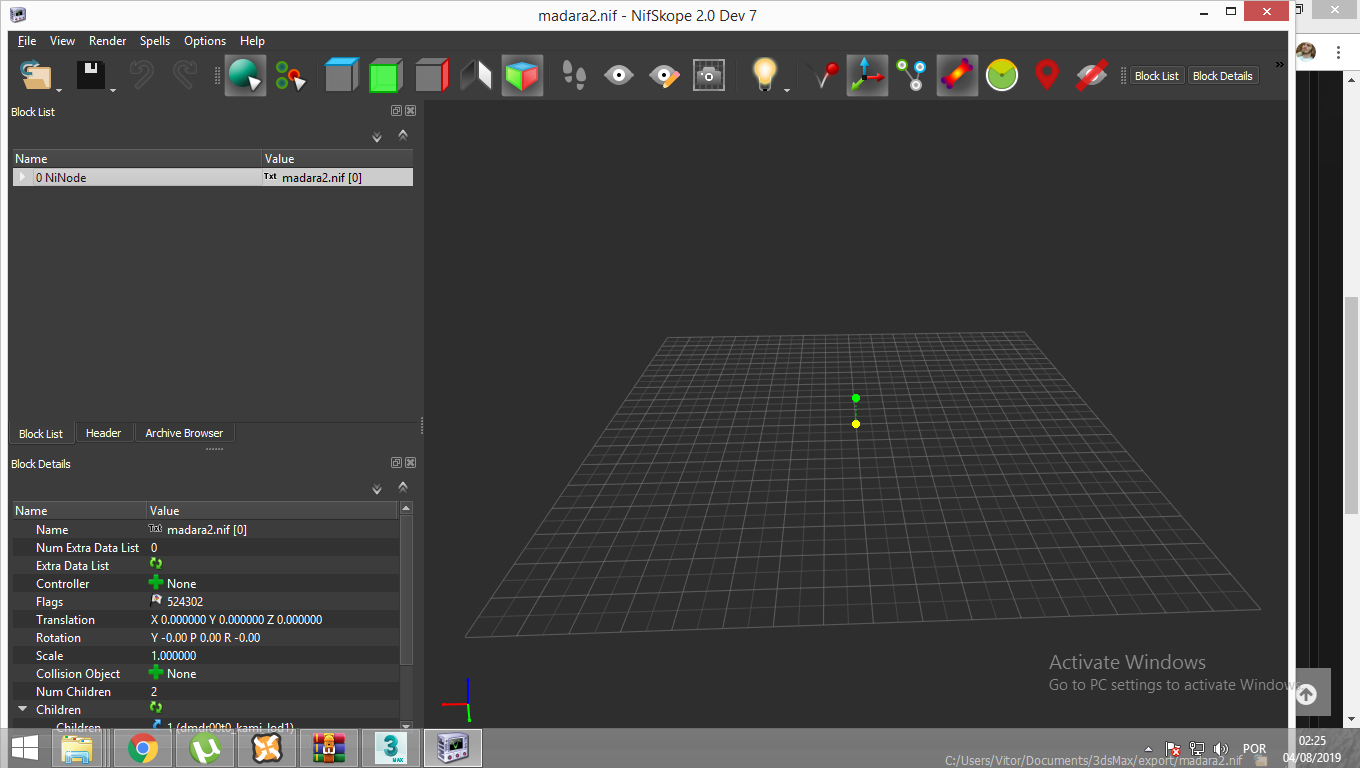Select the Perspective colored cube view
The image size is (1360, 768).
tap(522, 75)
